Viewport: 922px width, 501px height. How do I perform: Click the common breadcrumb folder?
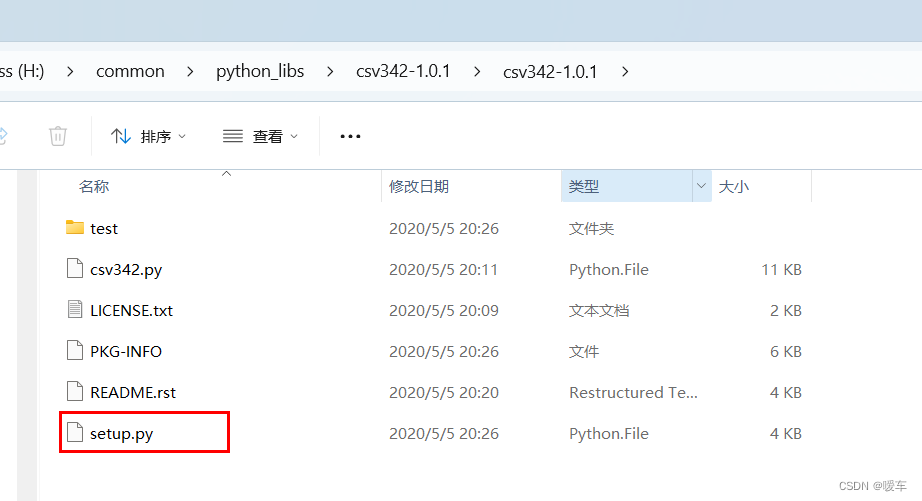pyautogui.click(x=131, y=71)
